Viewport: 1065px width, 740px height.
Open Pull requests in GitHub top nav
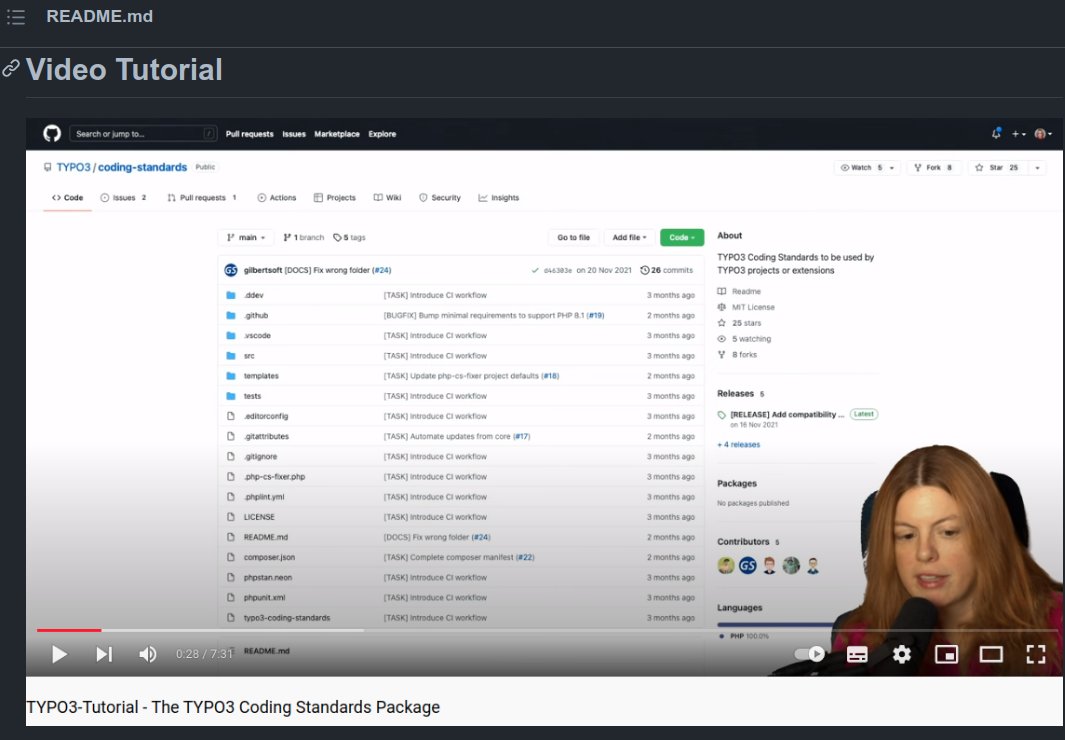coord(249,134)
